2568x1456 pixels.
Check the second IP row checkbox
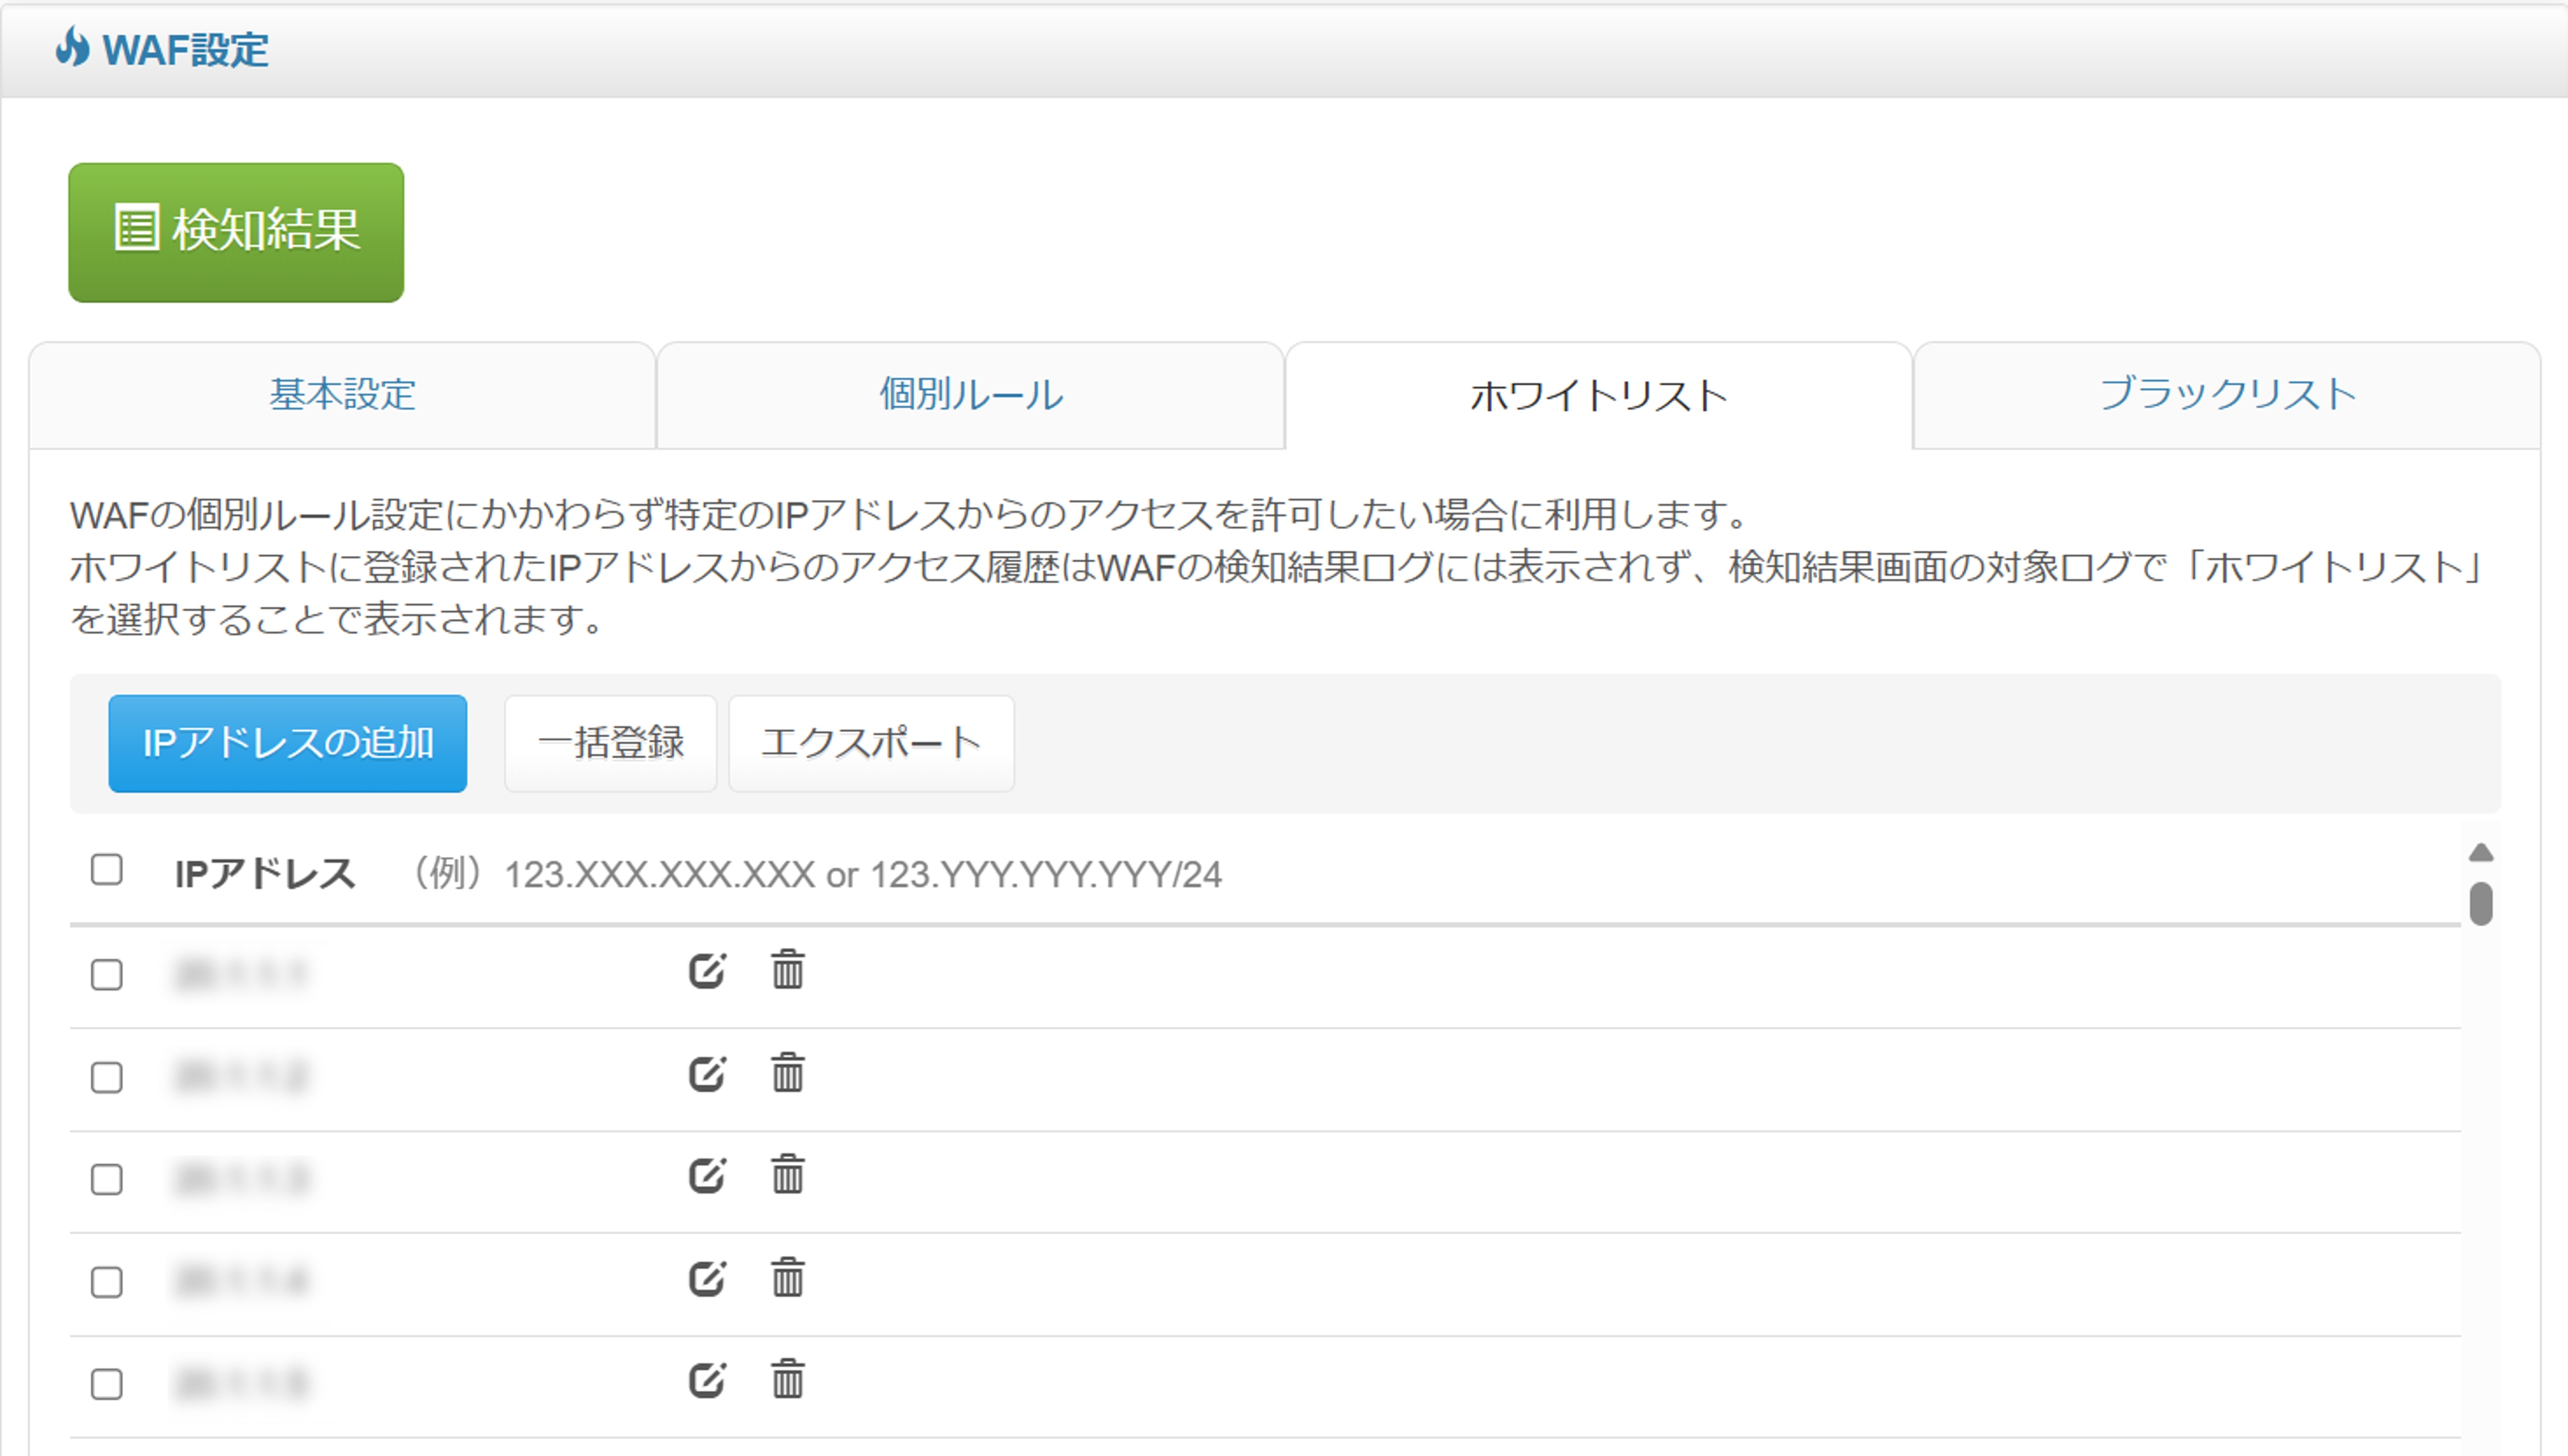pyautogui.click(x=107, y=1077)
